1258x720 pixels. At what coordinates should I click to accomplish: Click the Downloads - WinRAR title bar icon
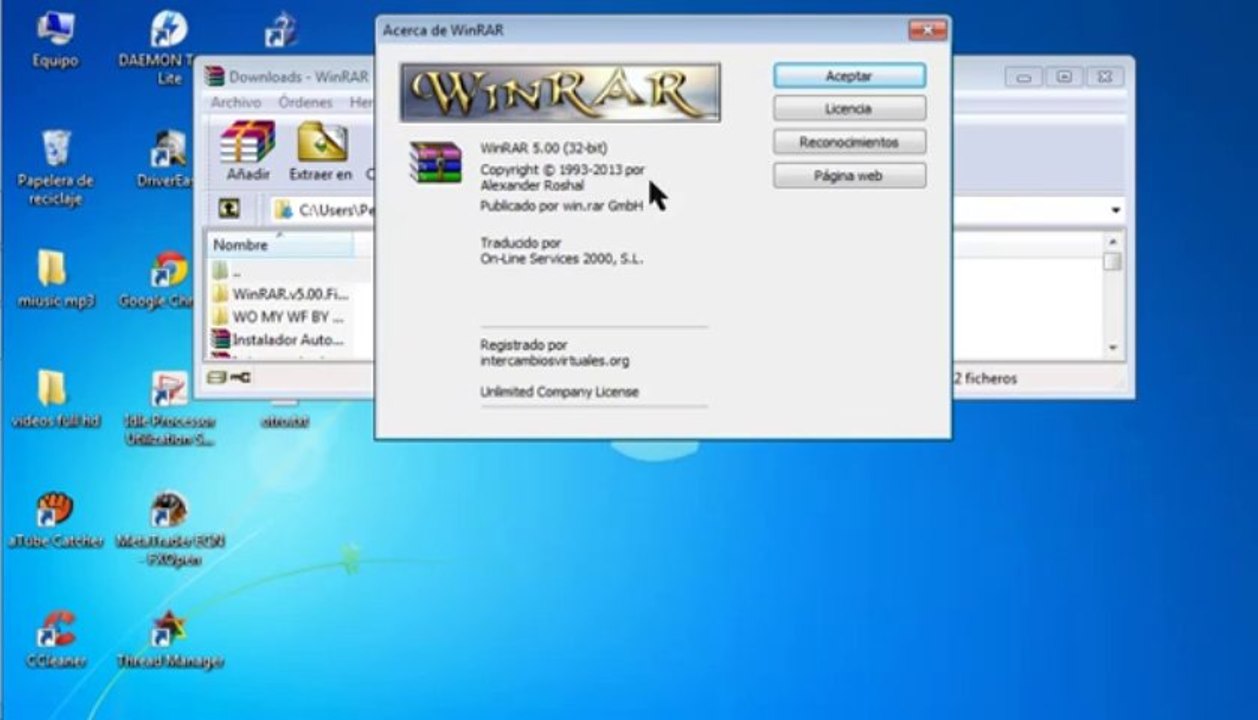click(215, 76)
